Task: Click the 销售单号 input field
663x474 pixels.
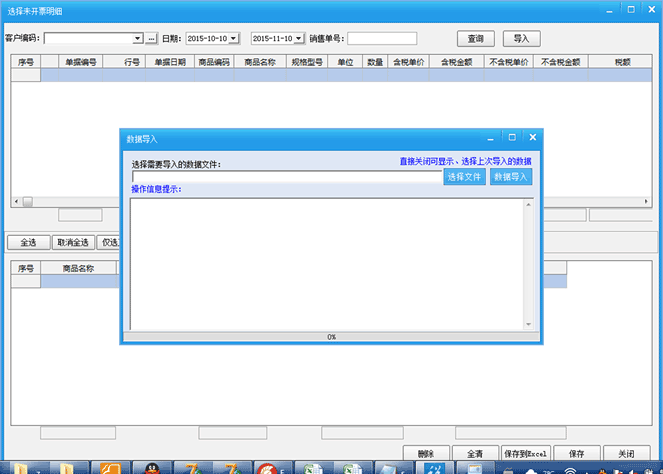Action: pos(381,39)
